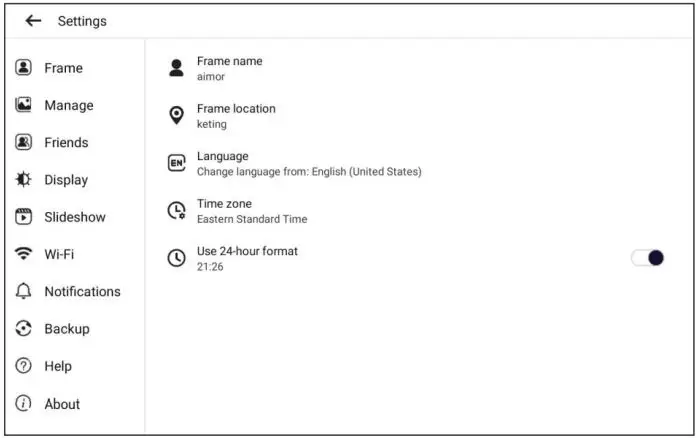The height and width of the screenshot is (438, 698).
Task: Open the Language selection setting
Action: [x=308, y=163]
